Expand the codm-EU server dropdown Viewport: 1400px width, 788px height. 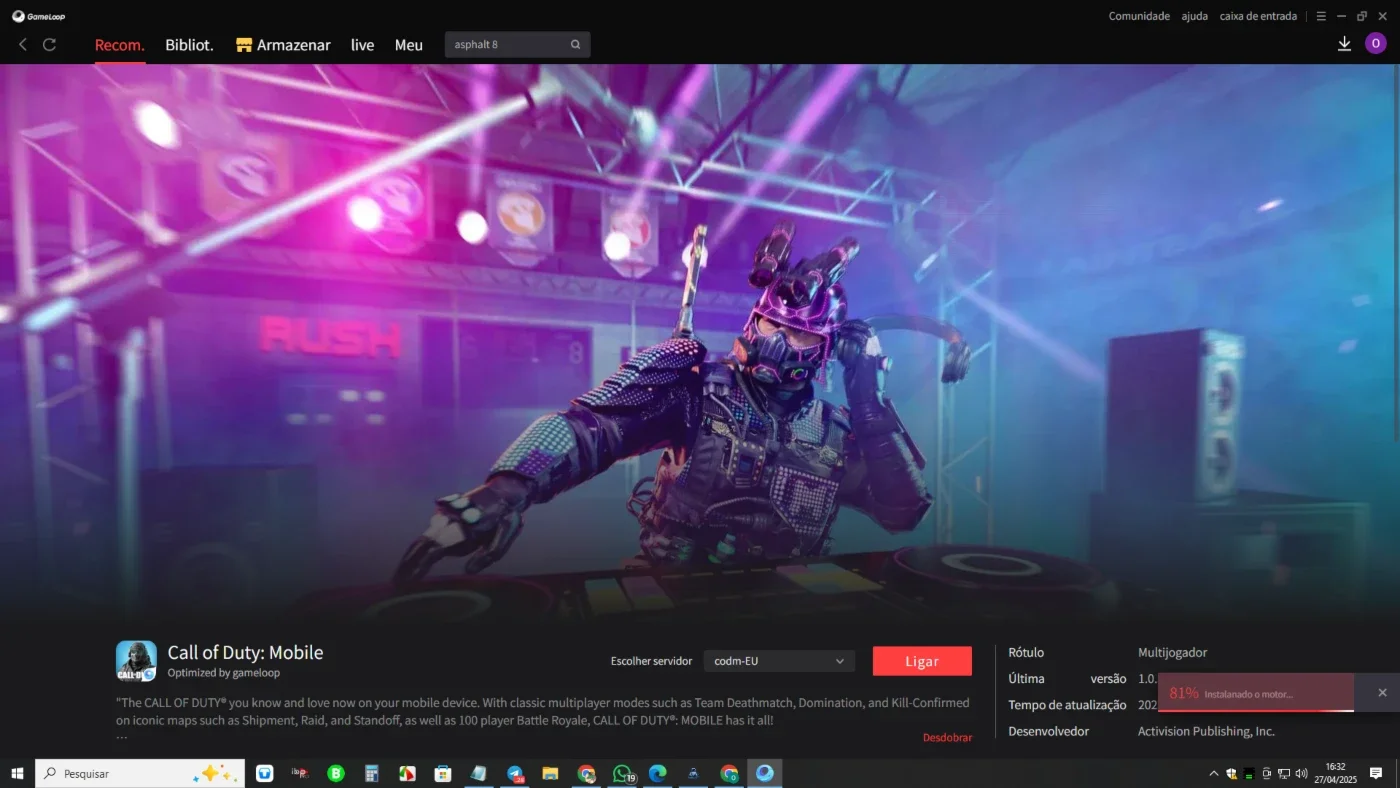(779, 661)
